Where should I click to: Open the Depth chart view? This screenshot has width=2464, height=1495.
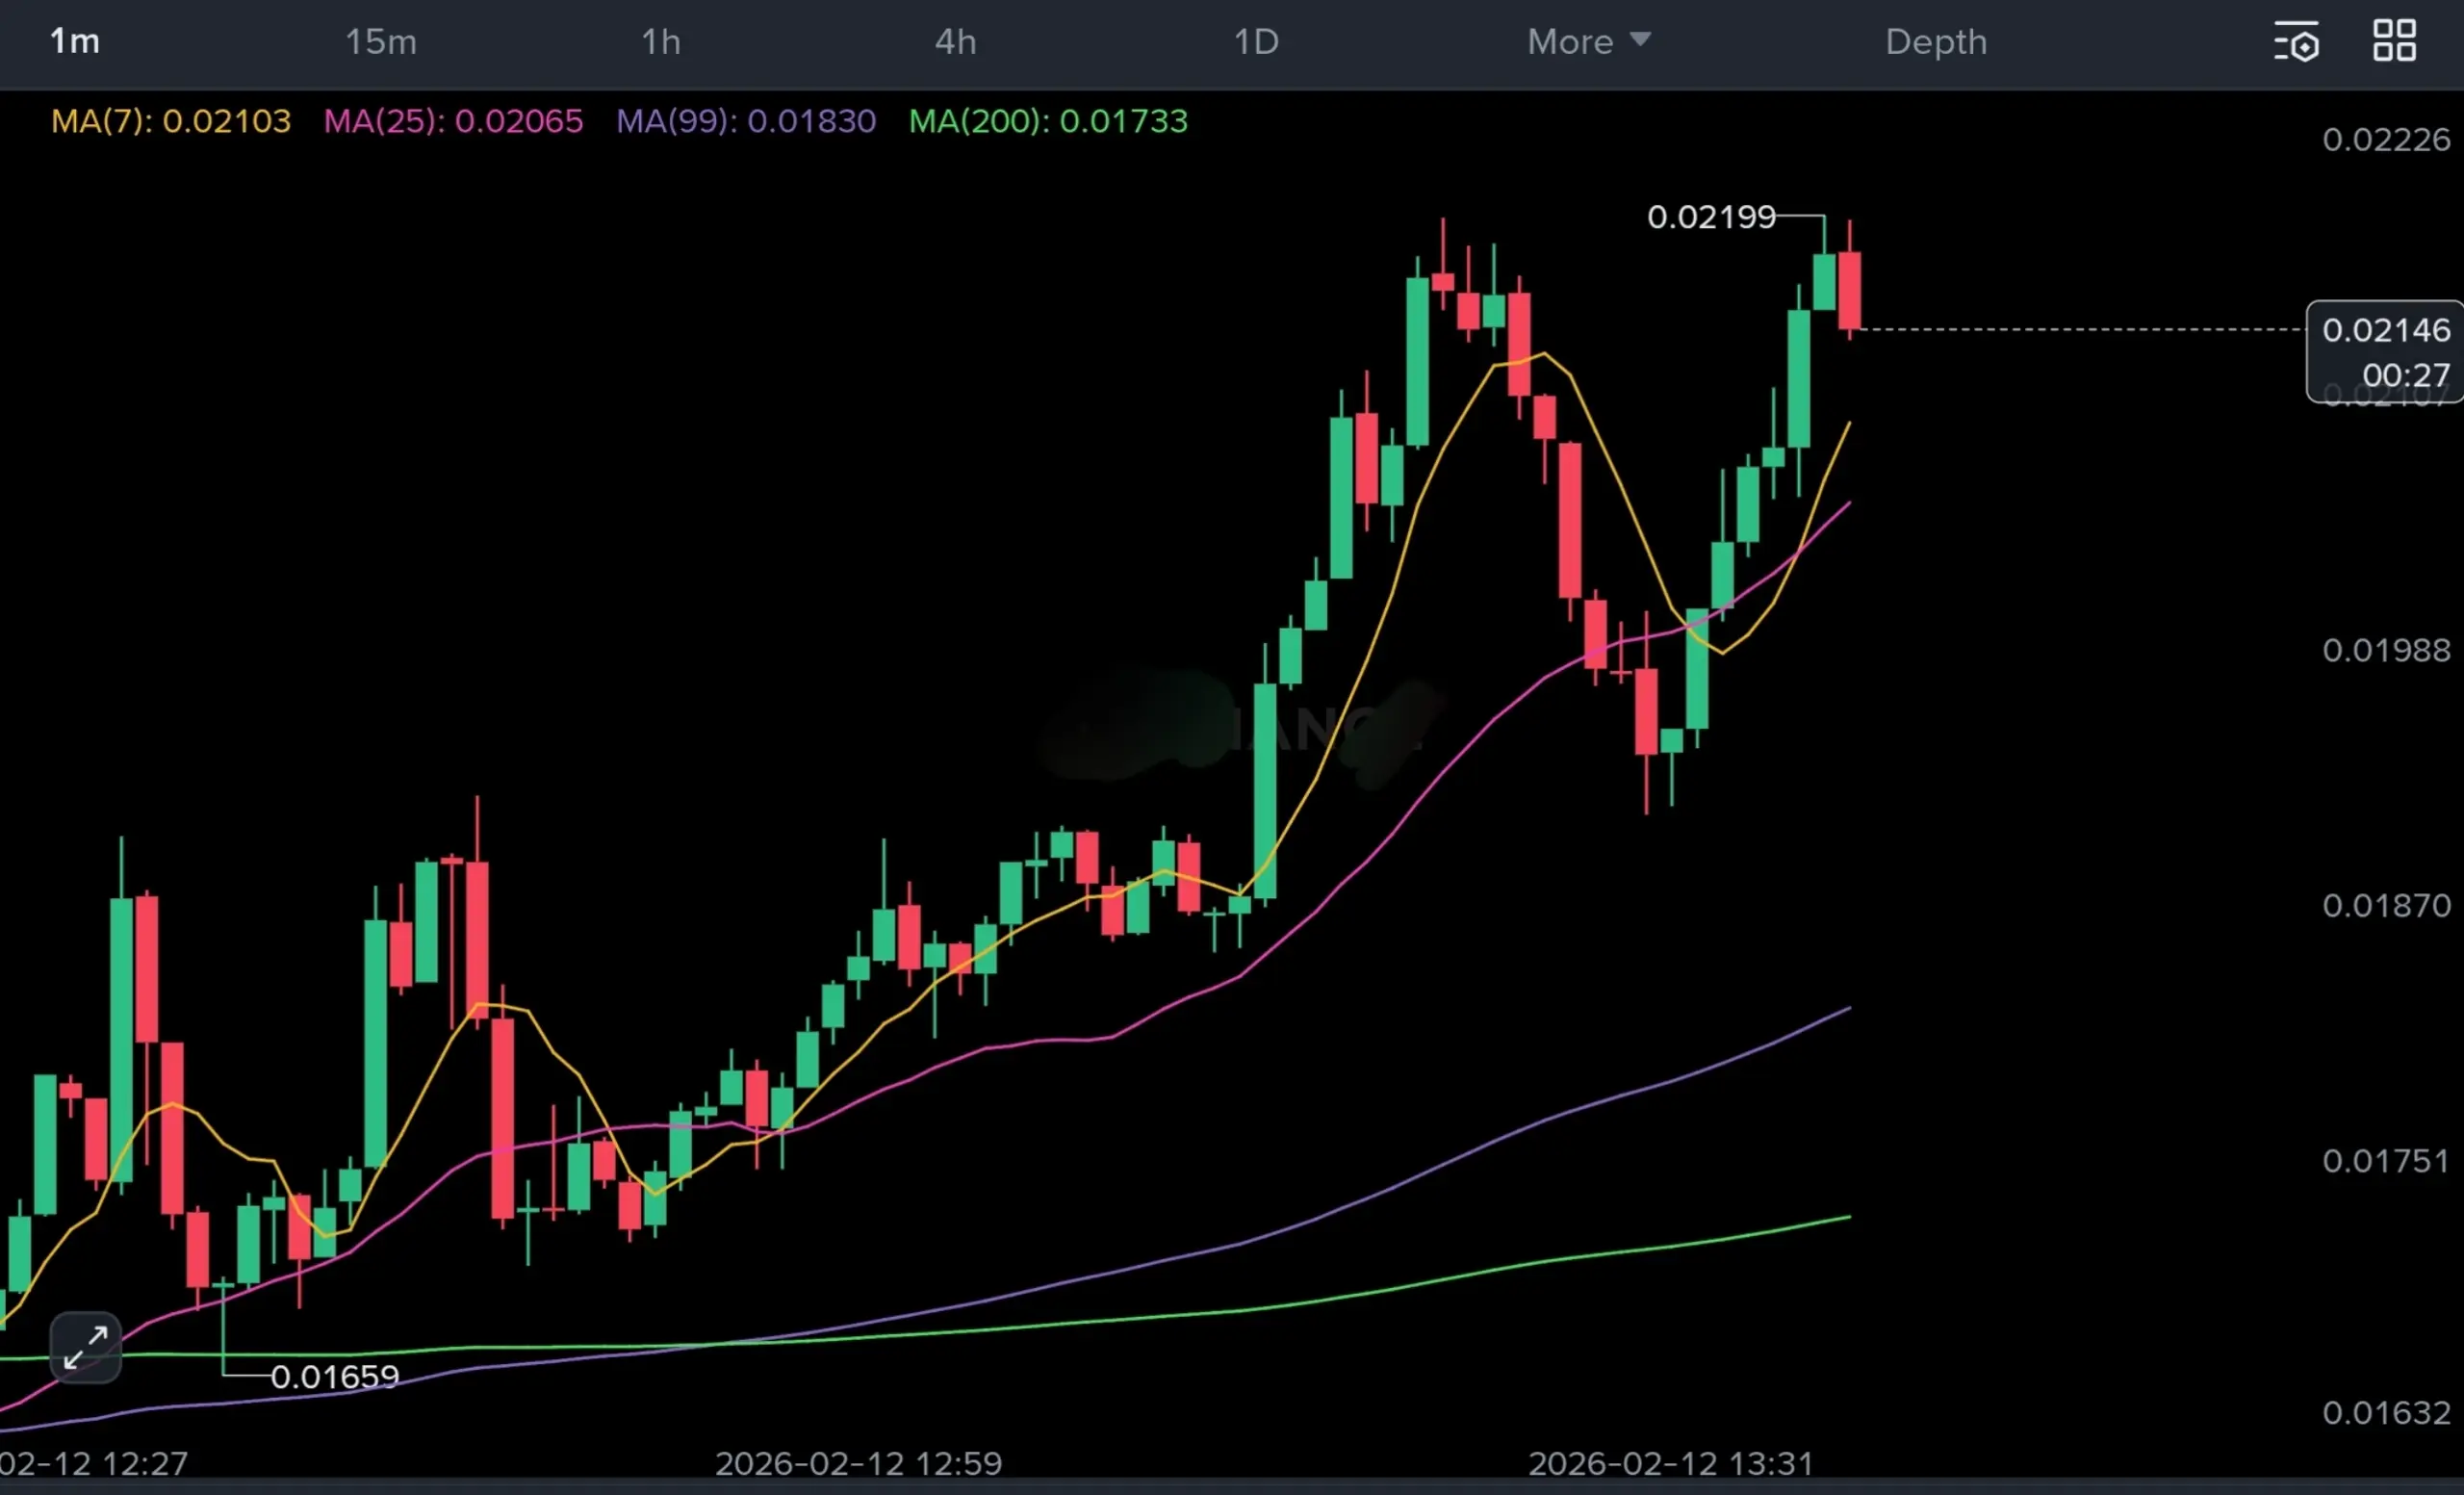click(1936, 42)
